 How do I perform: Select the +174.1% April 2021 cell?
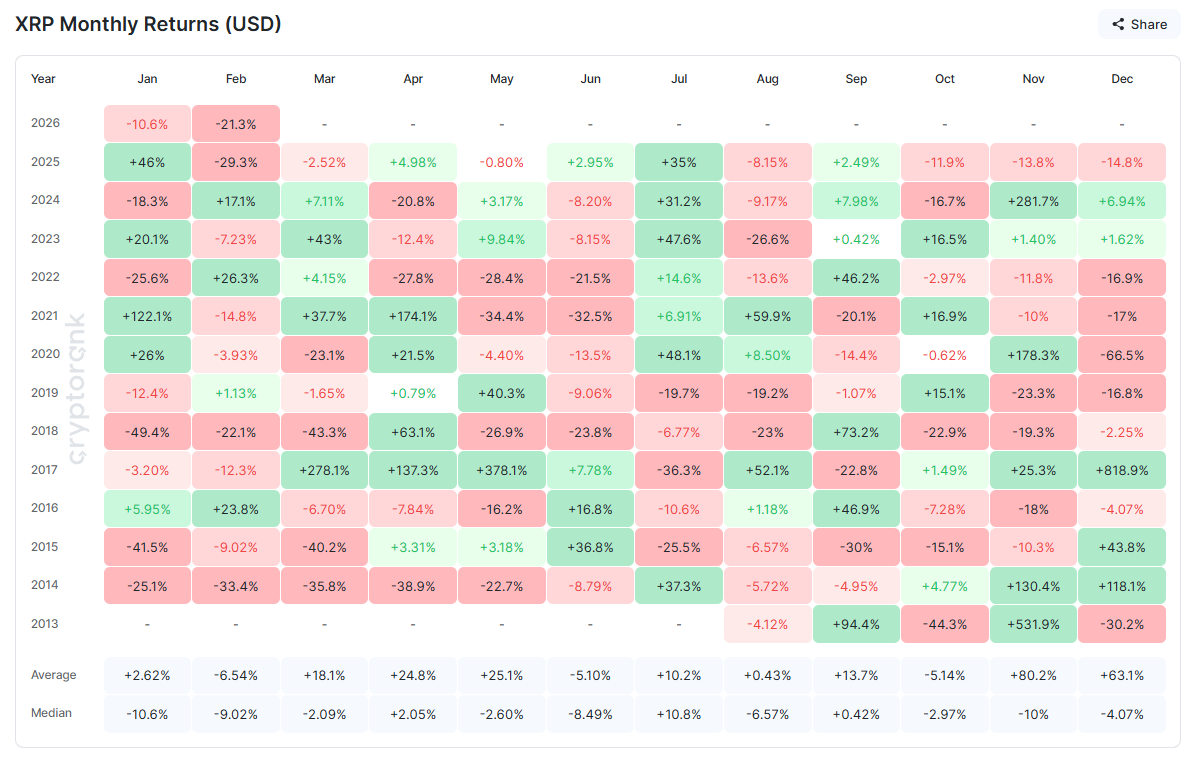[x=413, y=315]
